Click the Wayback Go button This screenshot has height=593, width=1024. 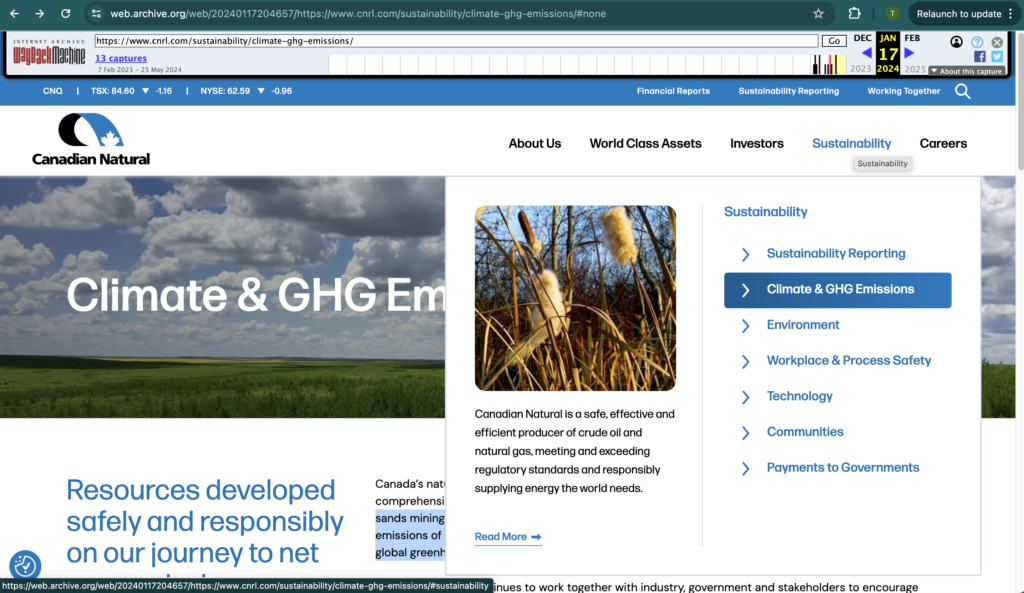coord(834,40)
